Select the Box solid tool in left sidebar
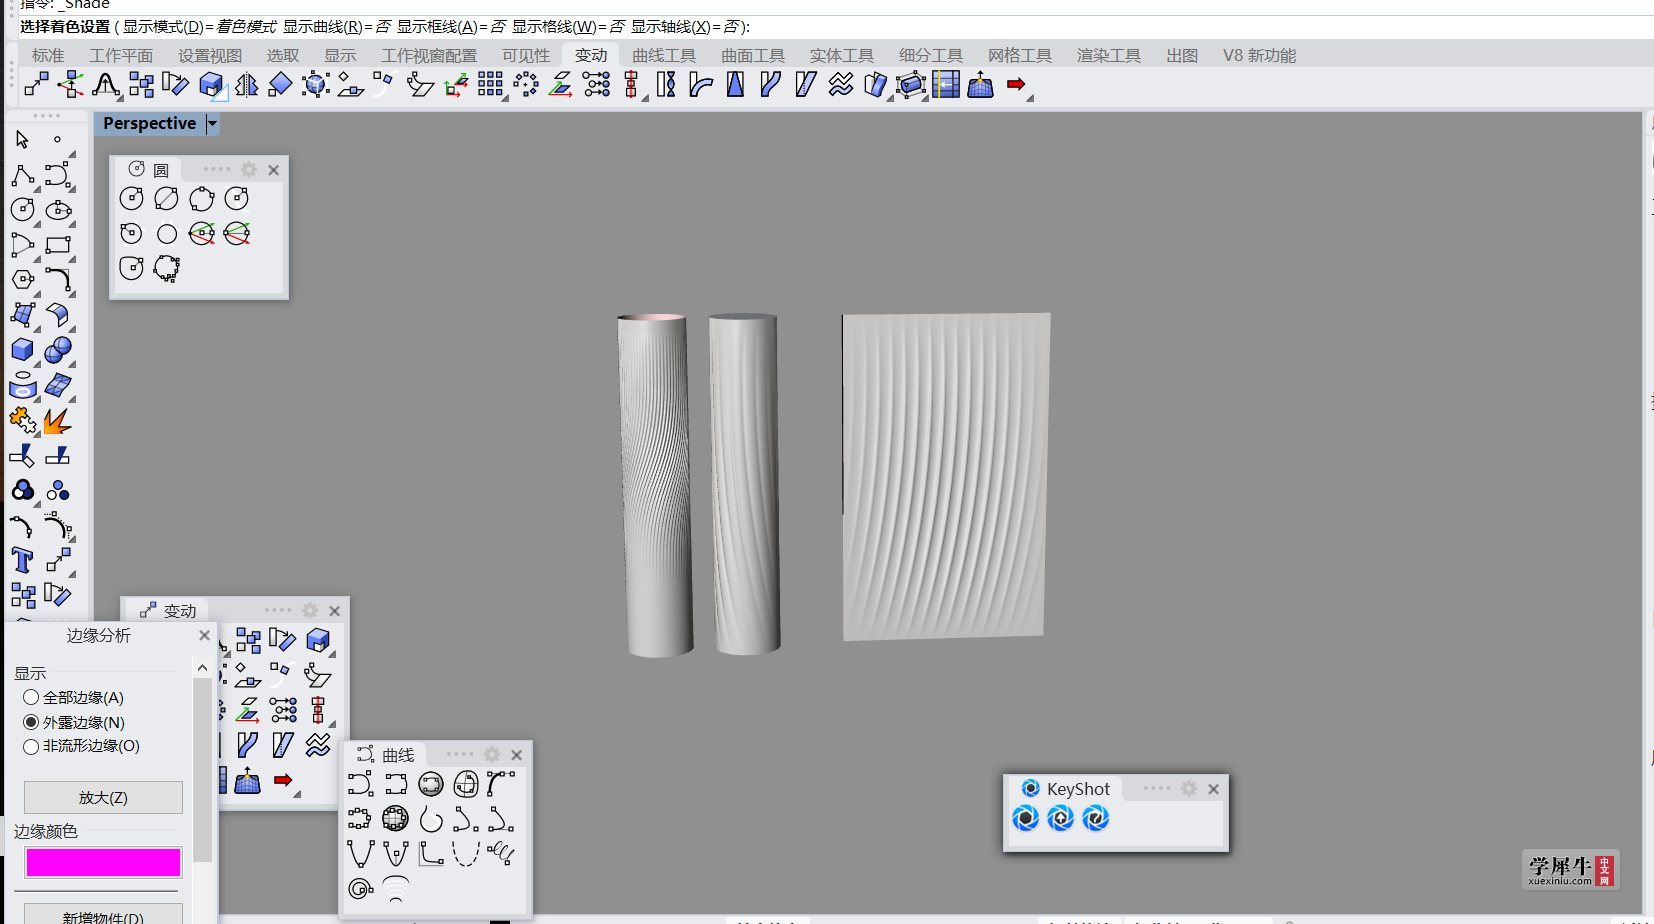1654x924 pixels. [x=23, y=350]
